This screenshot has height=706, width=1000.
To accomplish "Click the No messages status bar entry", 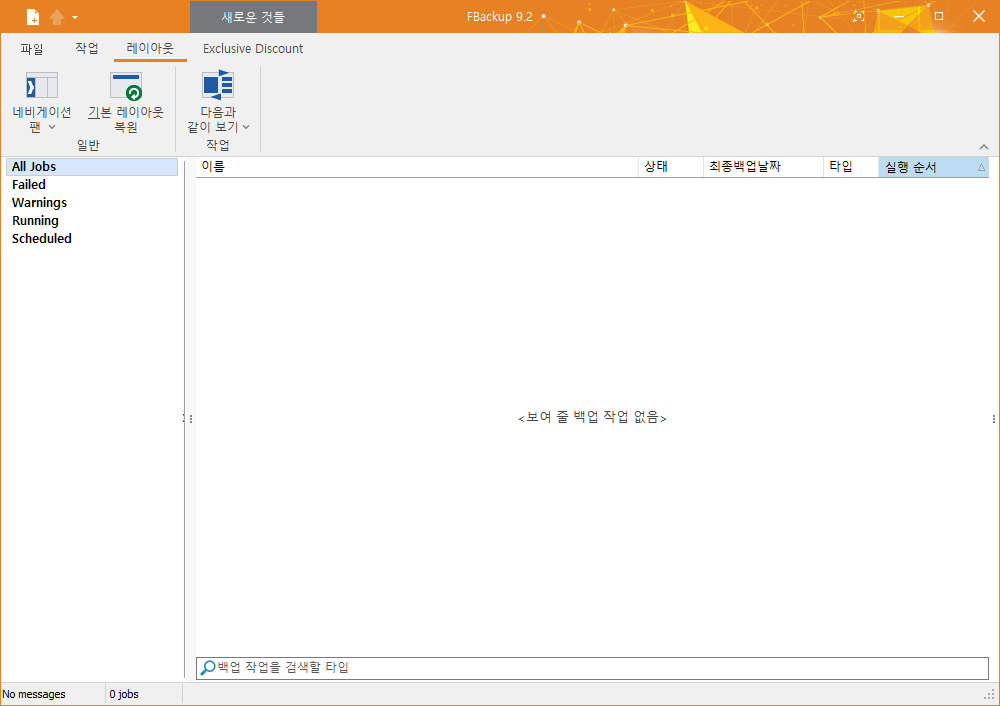I will [x=34, y=694].
